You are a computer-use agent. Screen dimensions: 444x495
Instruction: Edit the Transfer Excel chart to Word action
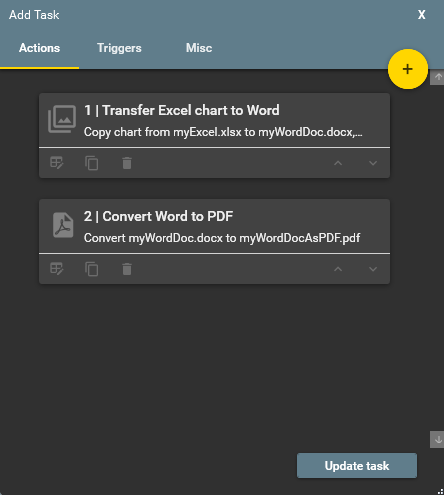pyautogui.click(x=57, y=163)
